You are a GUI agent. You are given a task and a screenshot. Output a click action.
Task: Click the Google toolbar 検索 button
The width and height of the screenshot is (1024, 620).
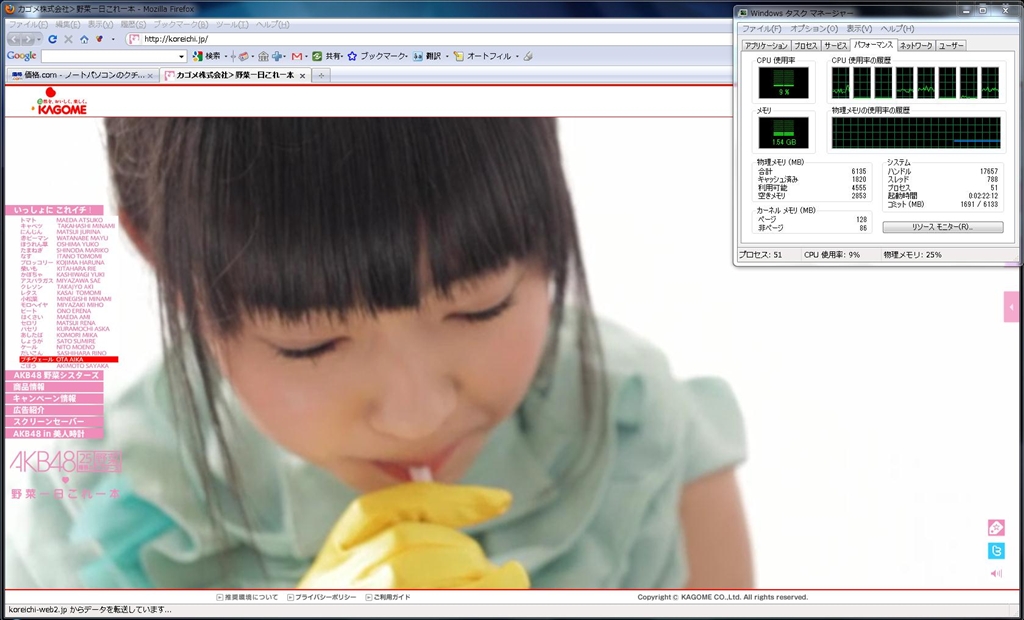tap(206, 56)
